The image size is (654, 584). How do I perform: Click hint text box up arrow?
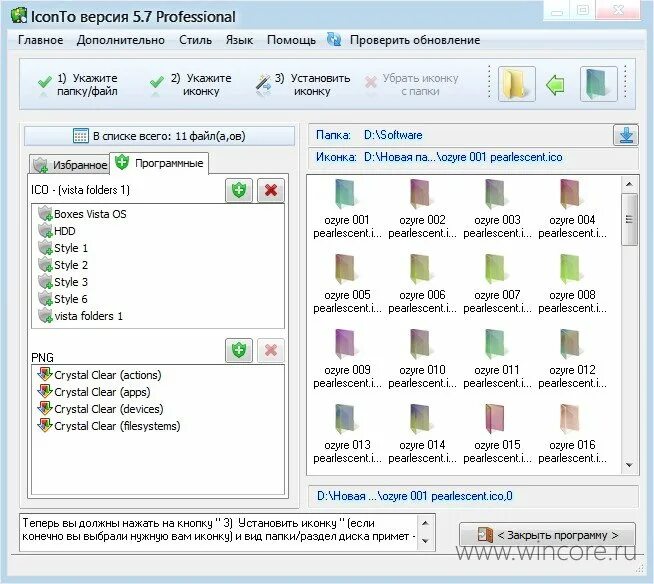point(425,524)
